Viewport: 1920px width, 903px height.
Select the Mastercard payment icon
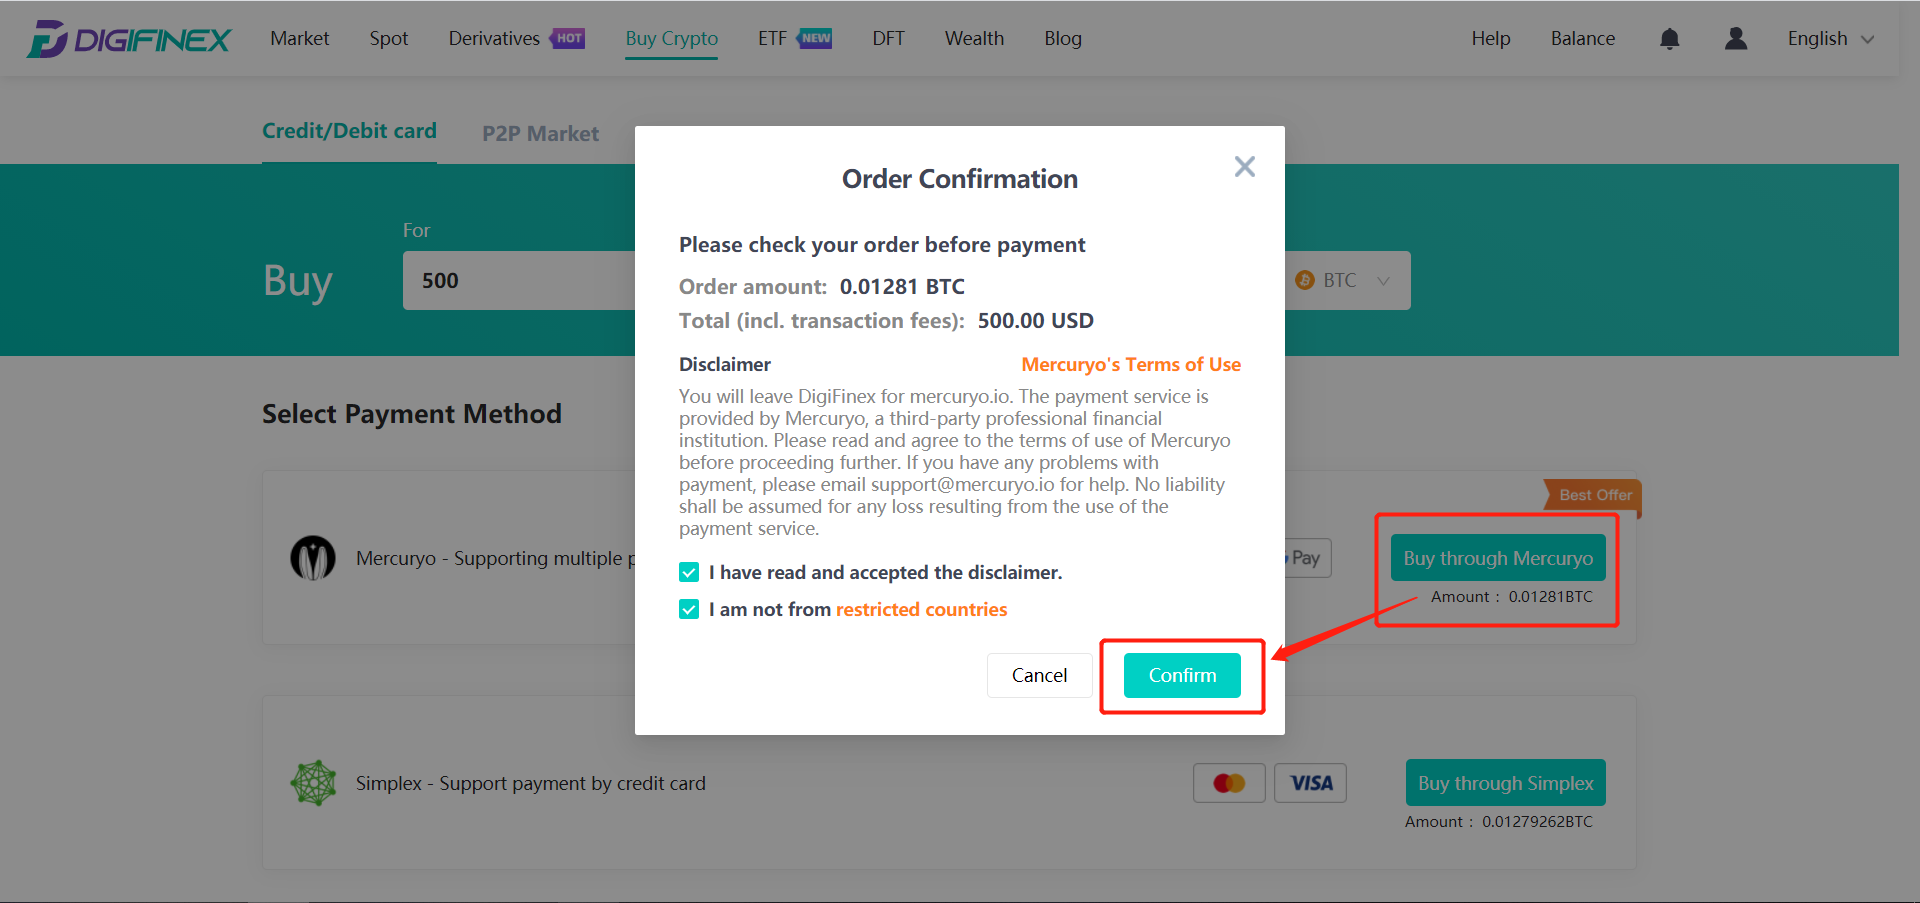tap(1228, 782)
